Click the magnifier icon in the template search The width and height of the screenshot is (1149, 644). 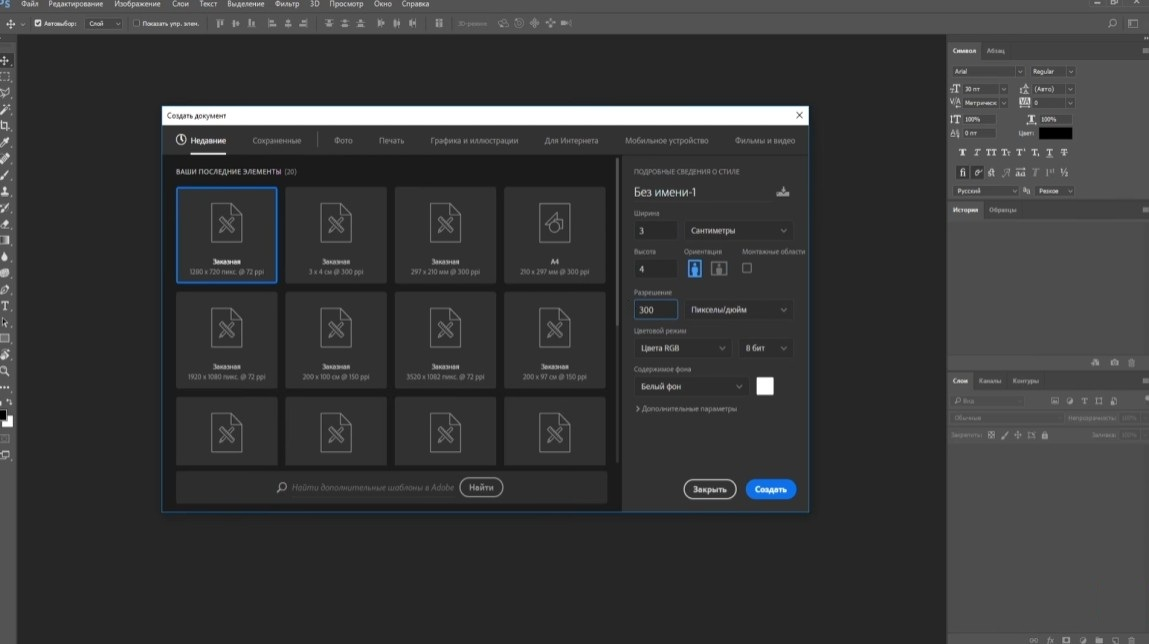(x=282, y=487)
